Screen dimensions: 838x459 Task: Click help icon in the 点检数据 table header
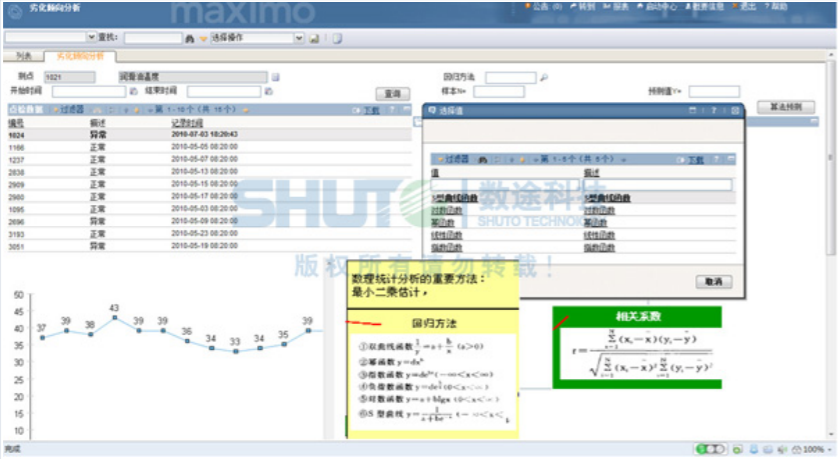392,110
